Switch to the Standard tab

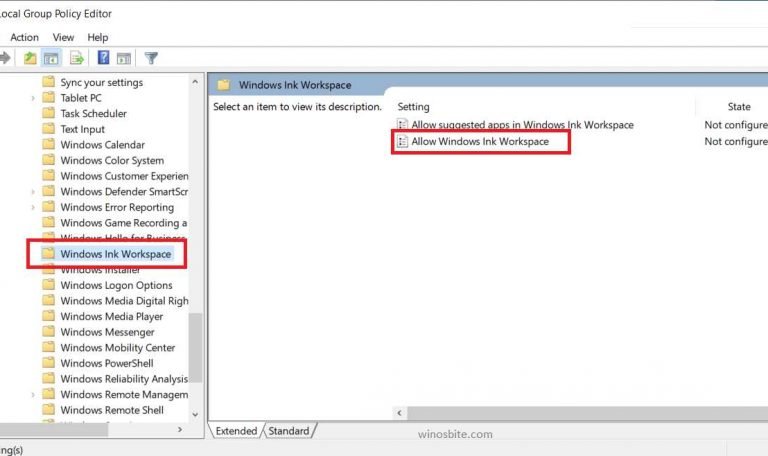pos(288,431)
